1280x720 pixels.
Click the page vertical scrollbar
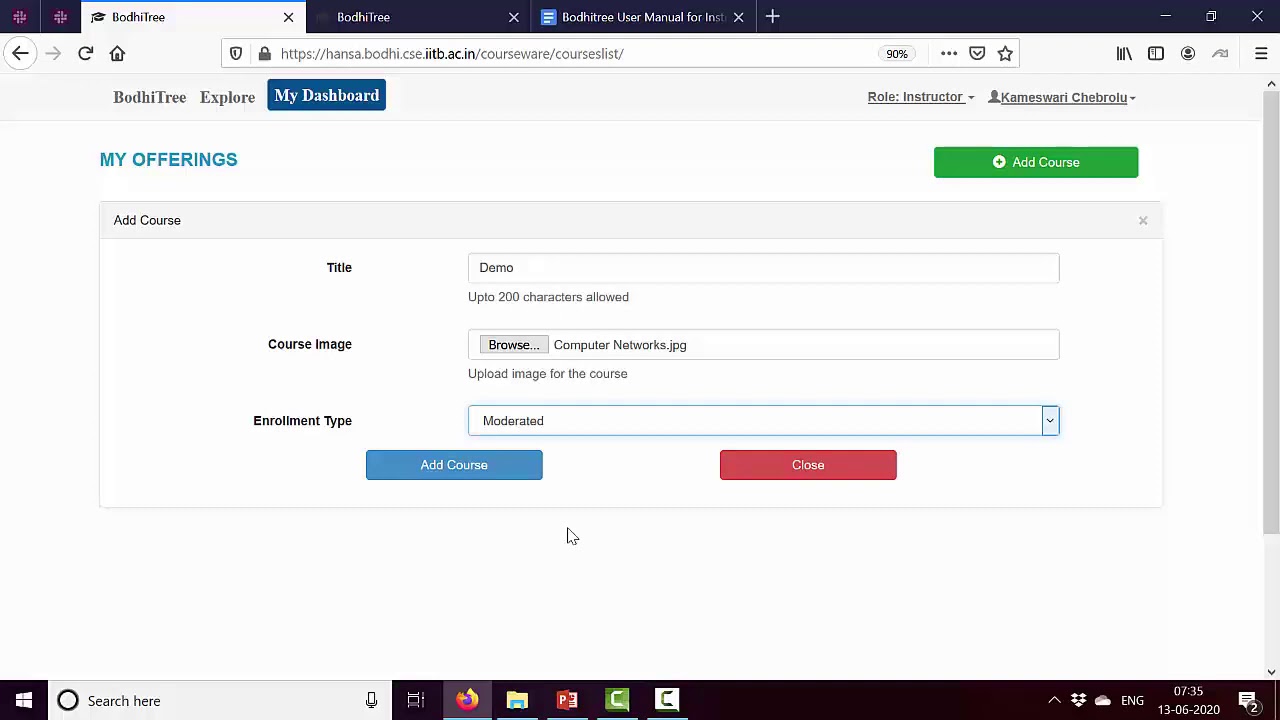click(1271, 310)
